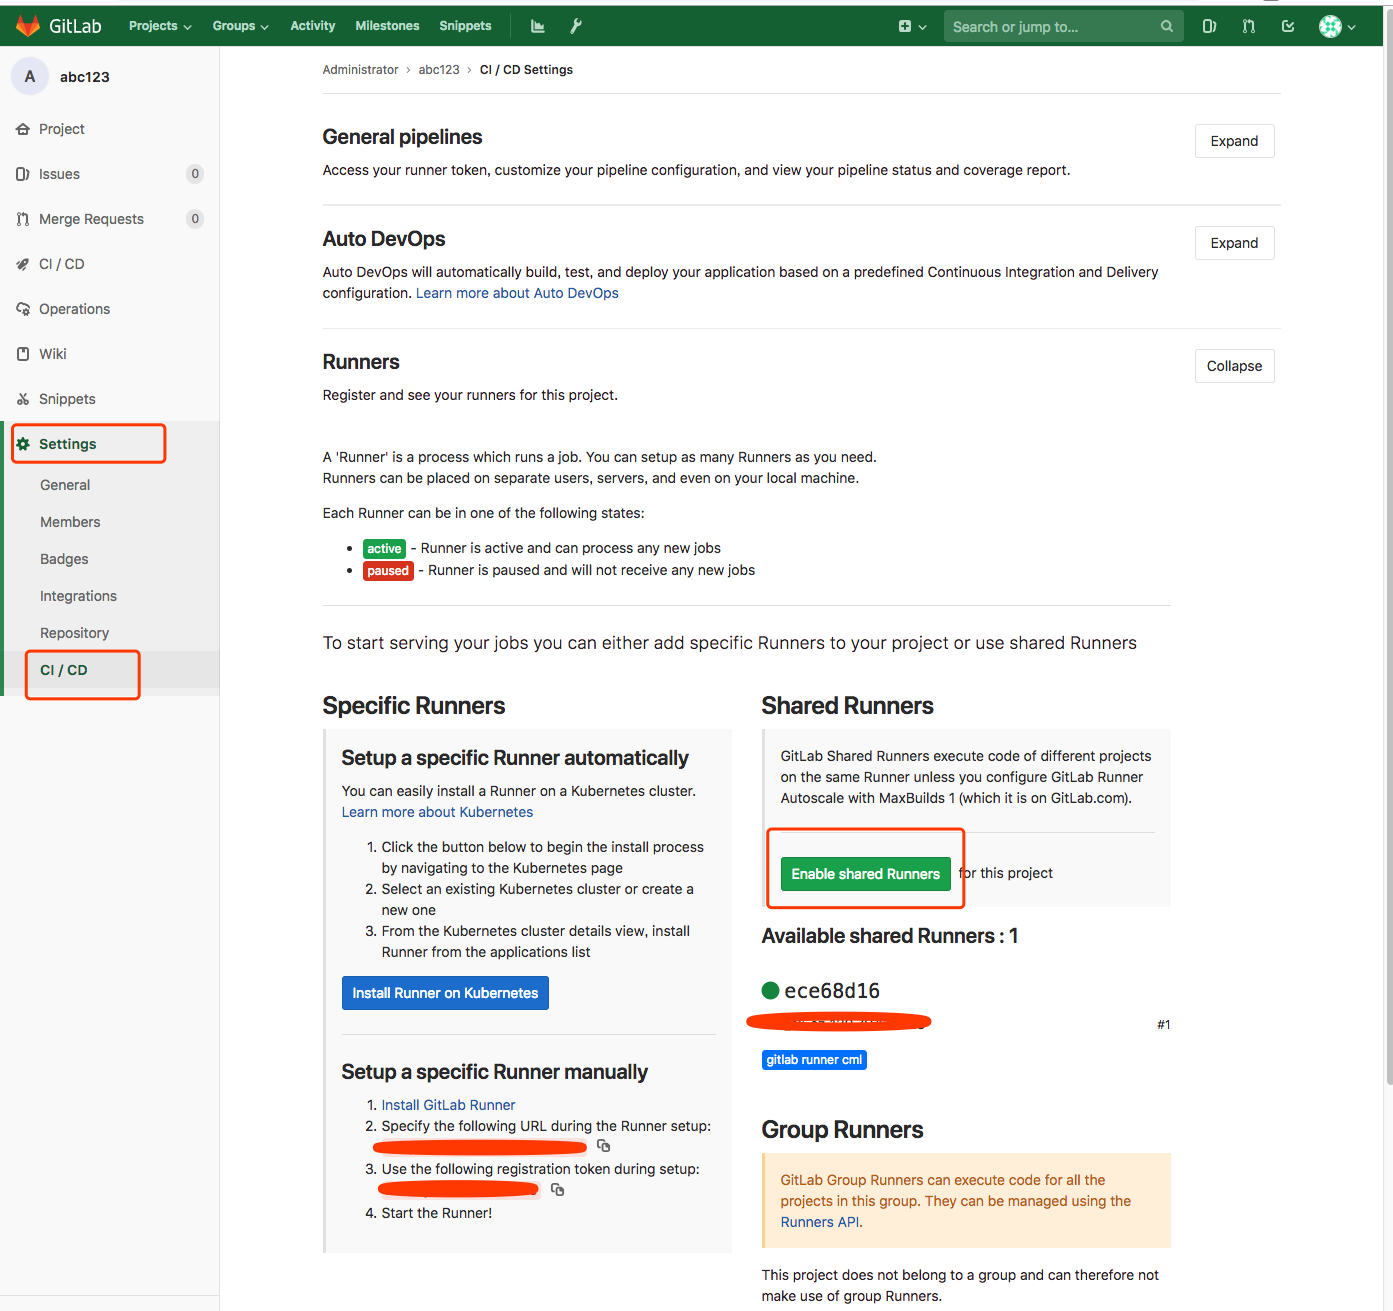
Task: Enable shared Runners for this project
Action: 865,873
